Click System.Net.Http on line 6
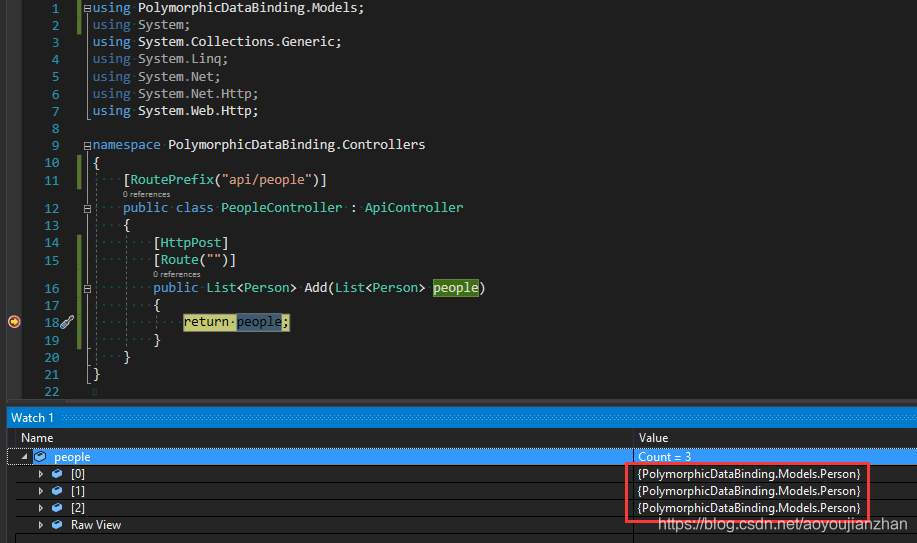This screenshot has width=917, height=543. coord(195,94)
